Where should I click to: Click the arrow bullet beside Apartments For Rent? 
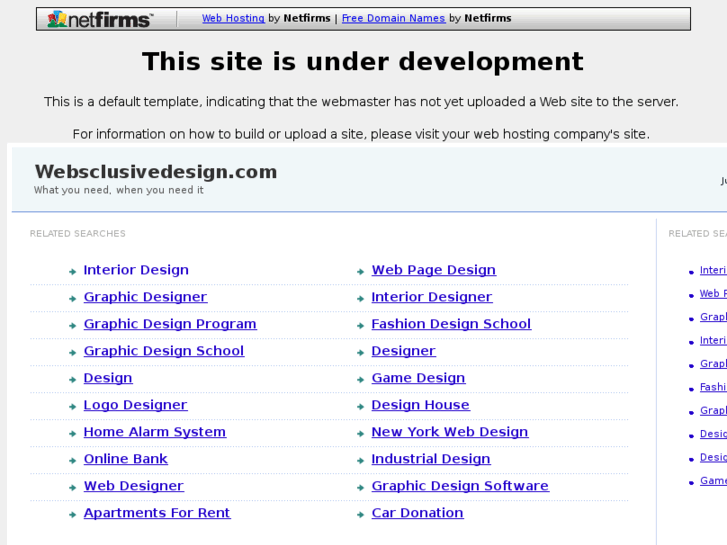pyautogui.click(x=72, y=514)
